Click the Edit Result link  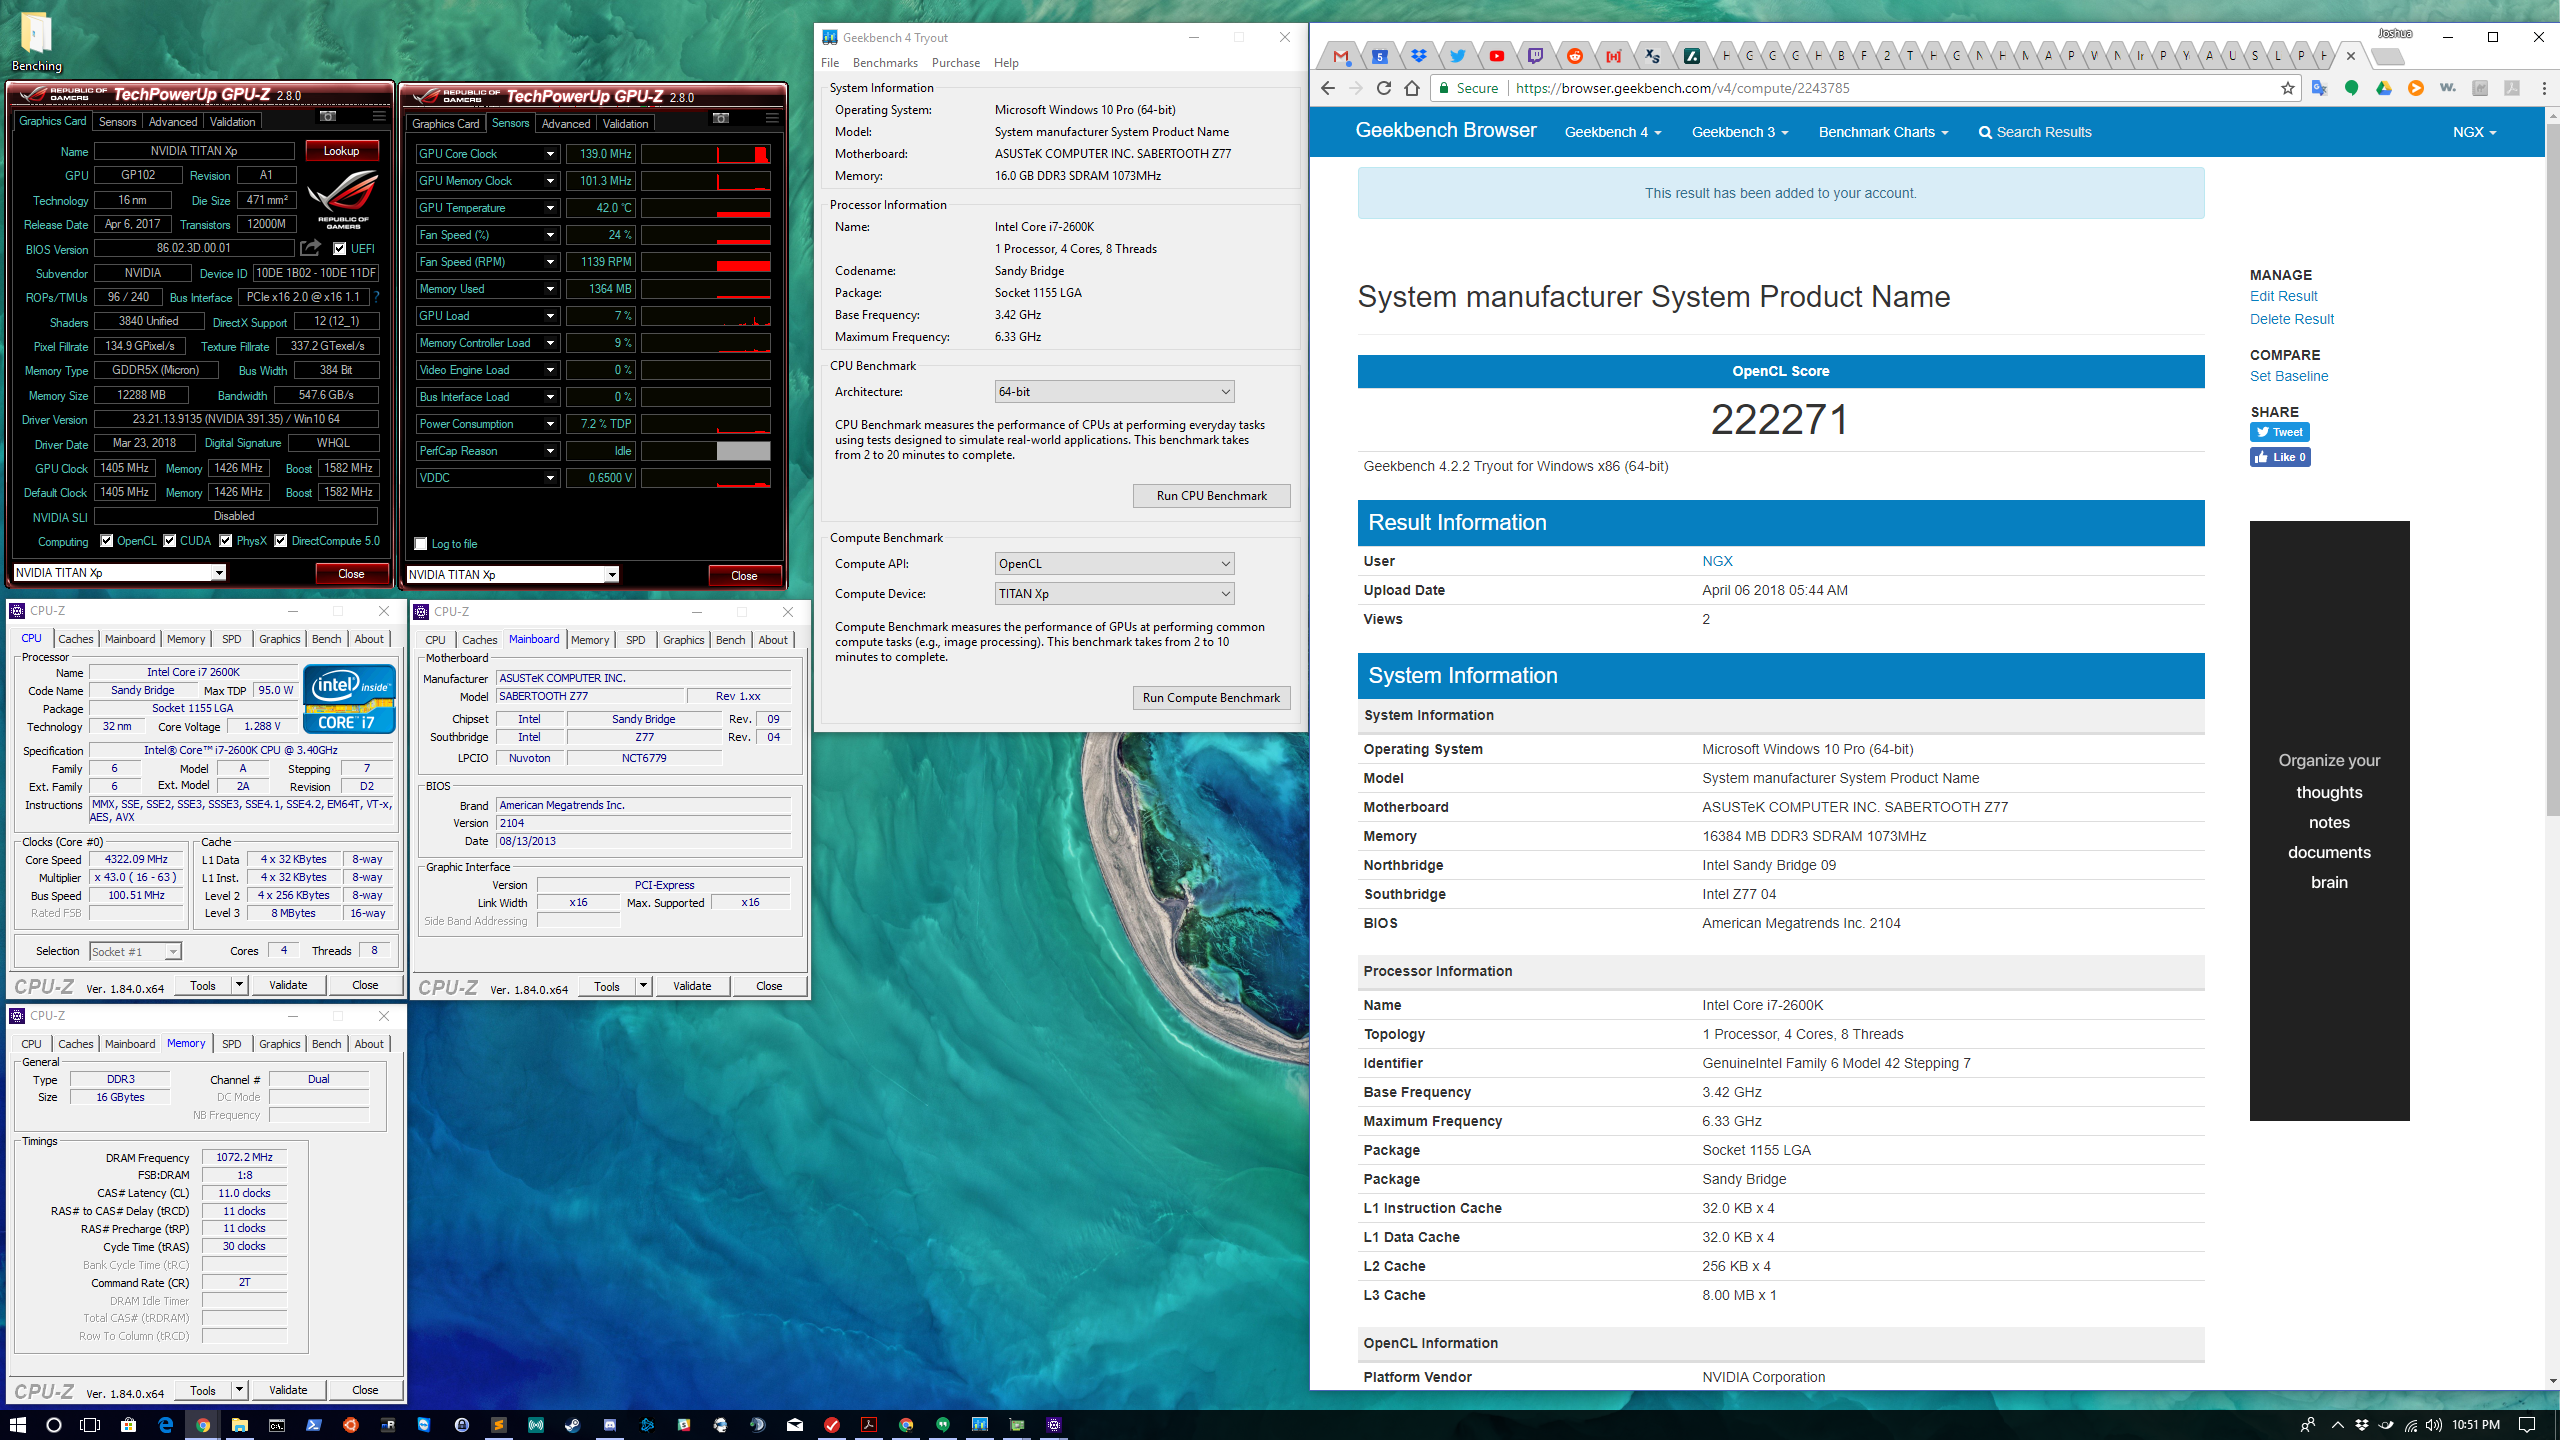tap(2283, 296)
